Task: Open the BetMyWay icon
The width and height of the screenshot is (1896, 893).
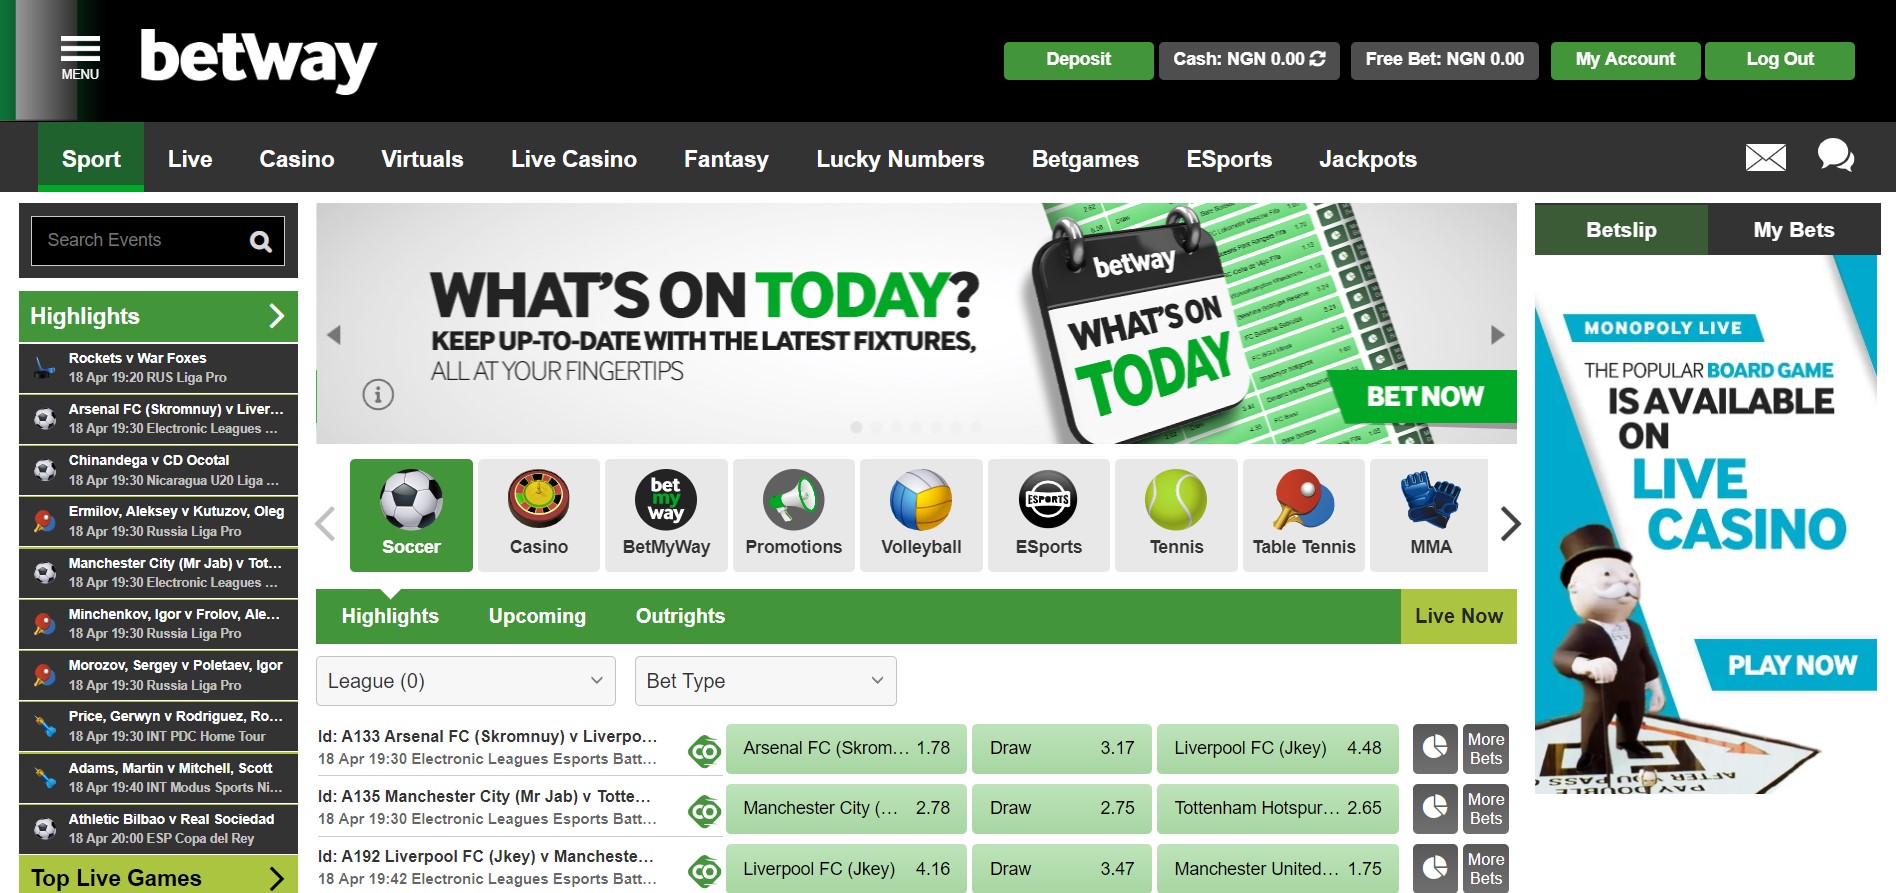Action: (x=666, y=515)
